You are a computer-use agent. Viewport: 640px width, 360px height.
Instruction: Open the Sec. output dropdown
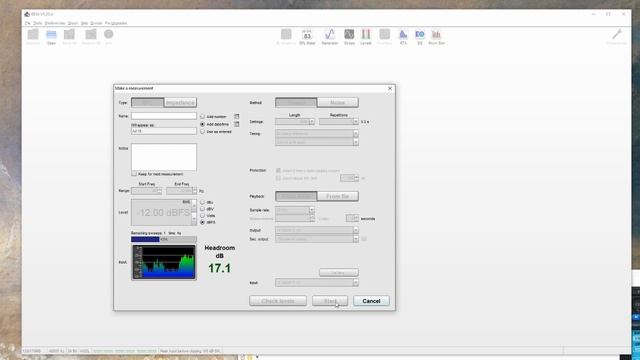(317, 239)
